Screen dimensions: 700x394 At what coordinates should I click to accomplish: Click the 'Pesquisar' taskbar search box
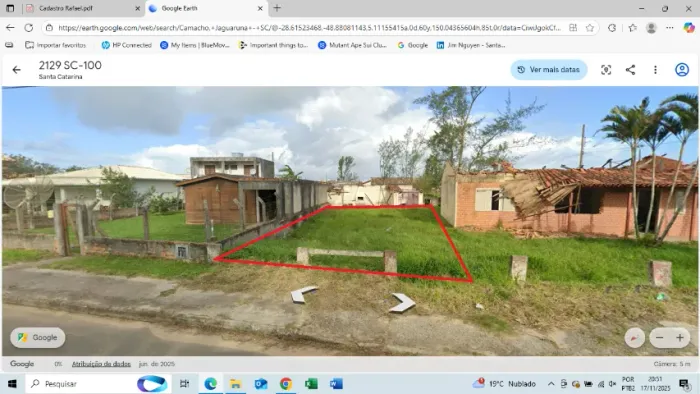[x=98, y=384]
